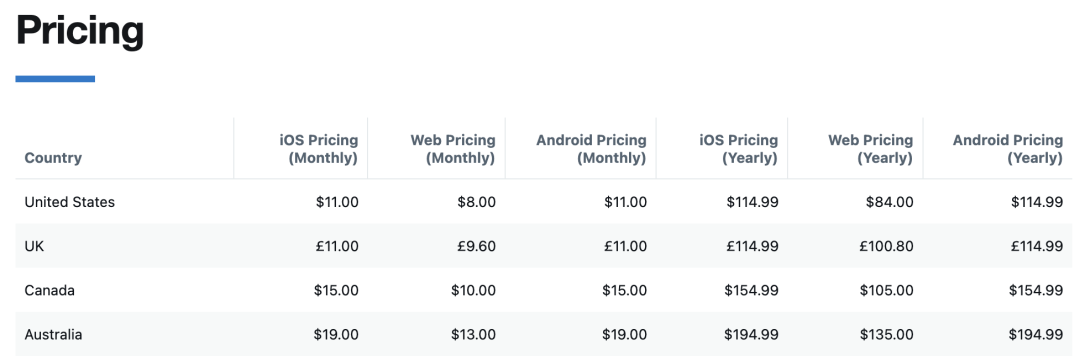Select the United States row label
The image size is (1080, 361).
click(x=70, y=202)
